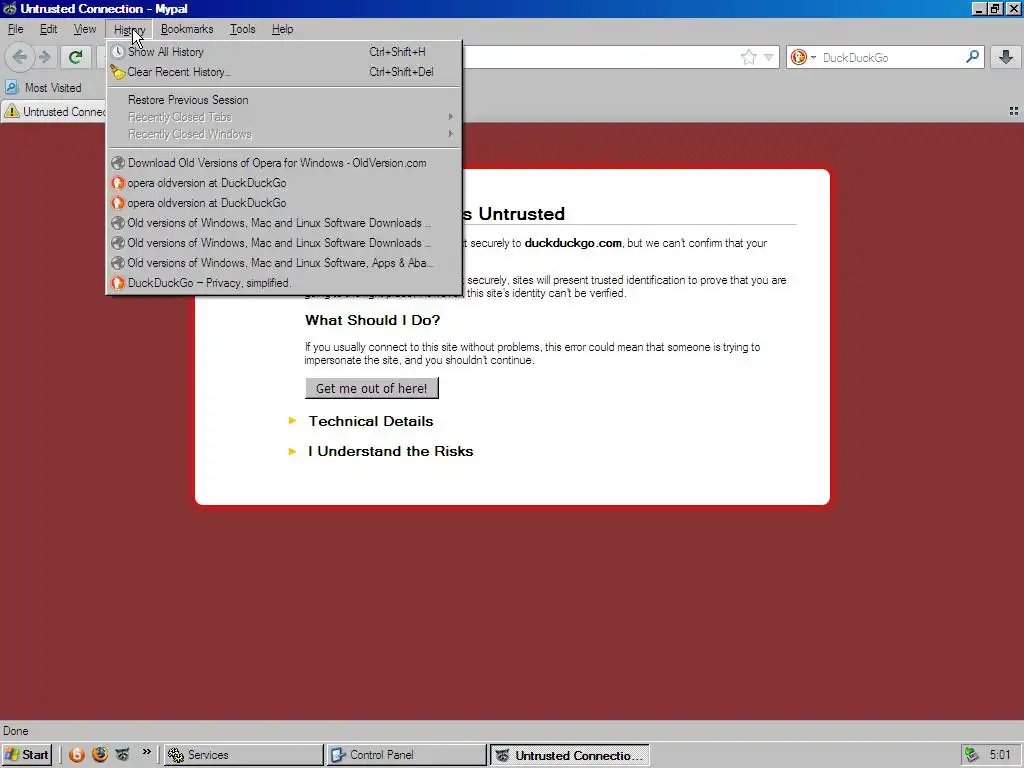Open the Most Visited bookmarks folder
1024x768 pixels.
pos(43,88)
